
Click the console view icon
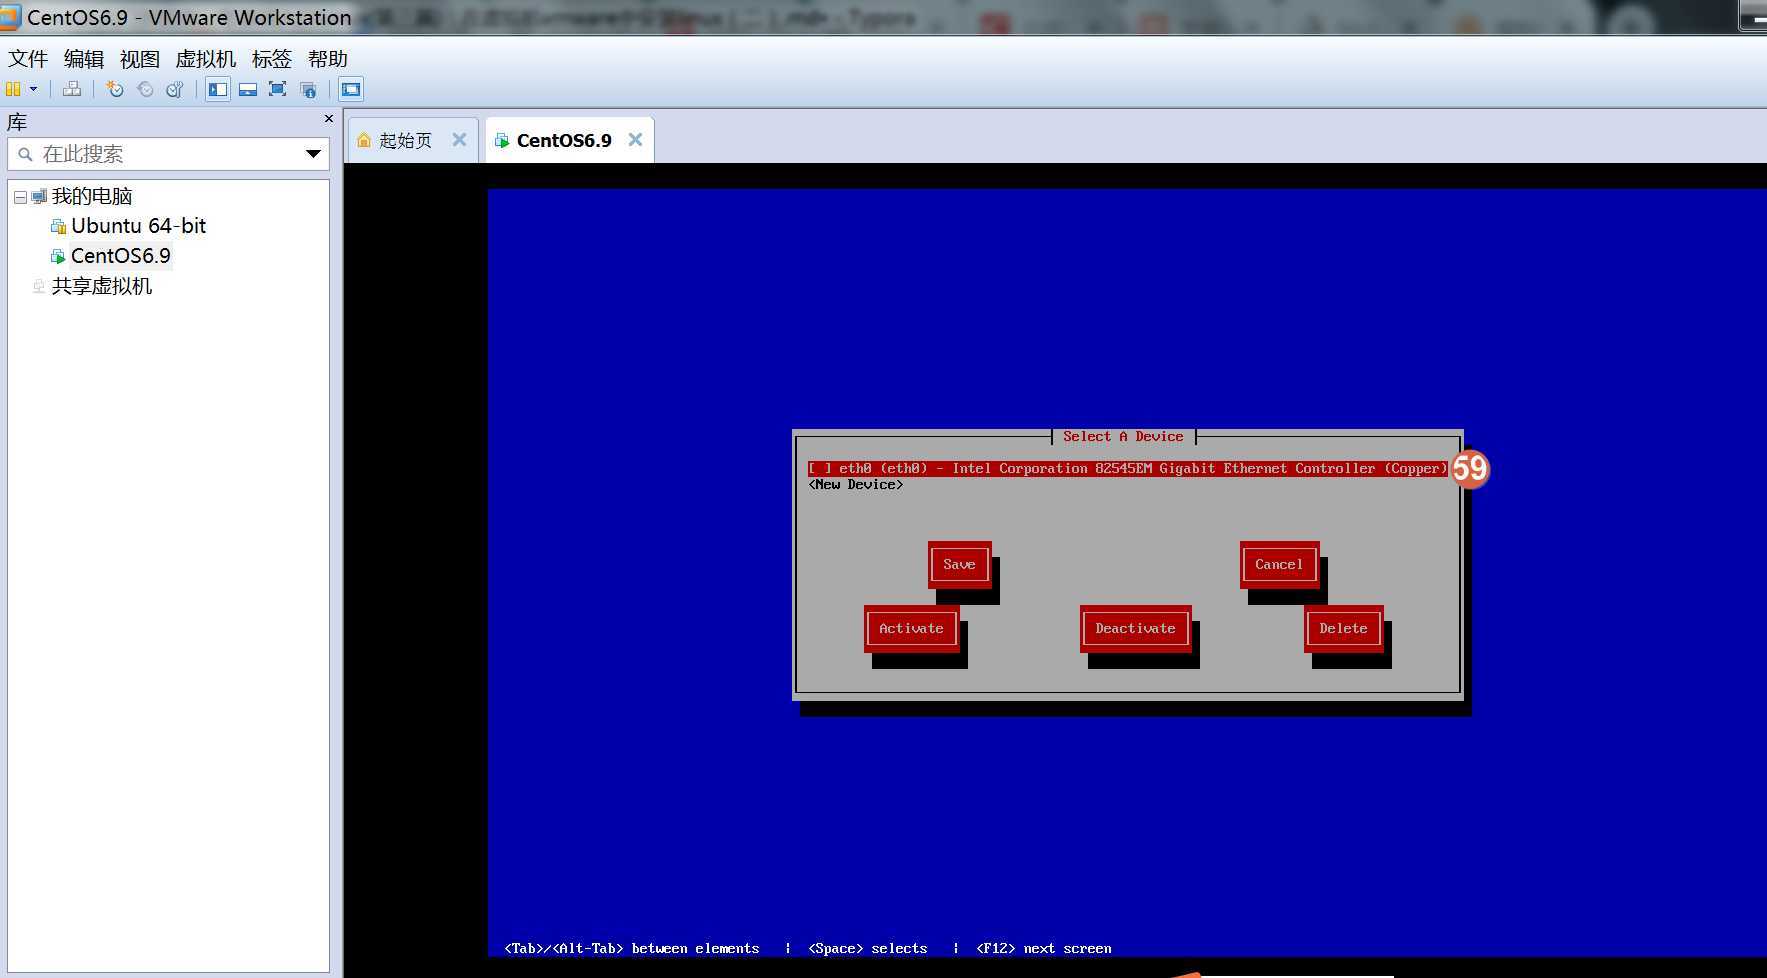tap(351, 89)
